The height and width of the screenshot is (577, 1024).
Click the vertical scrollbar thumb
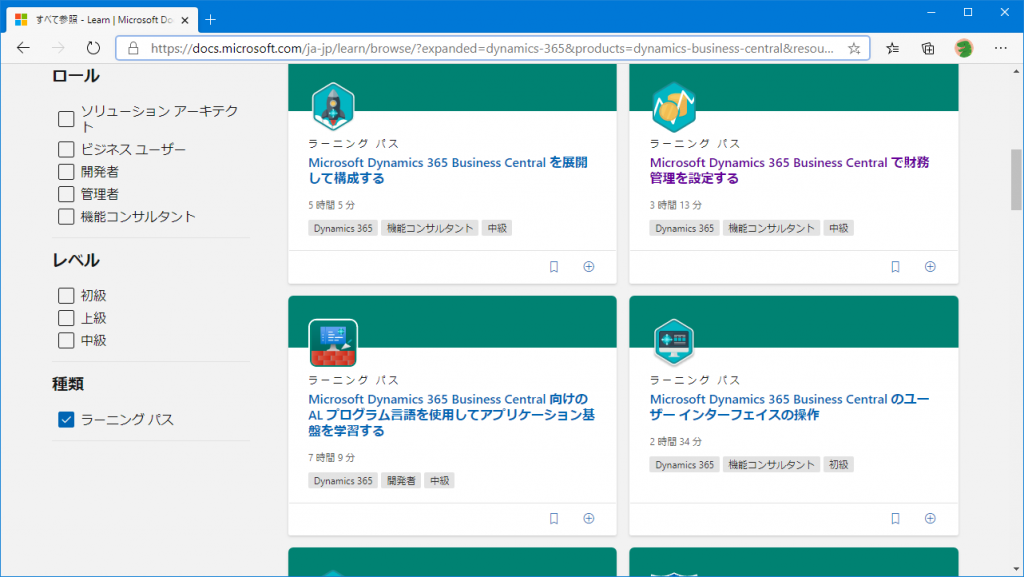click(1016, 179)
